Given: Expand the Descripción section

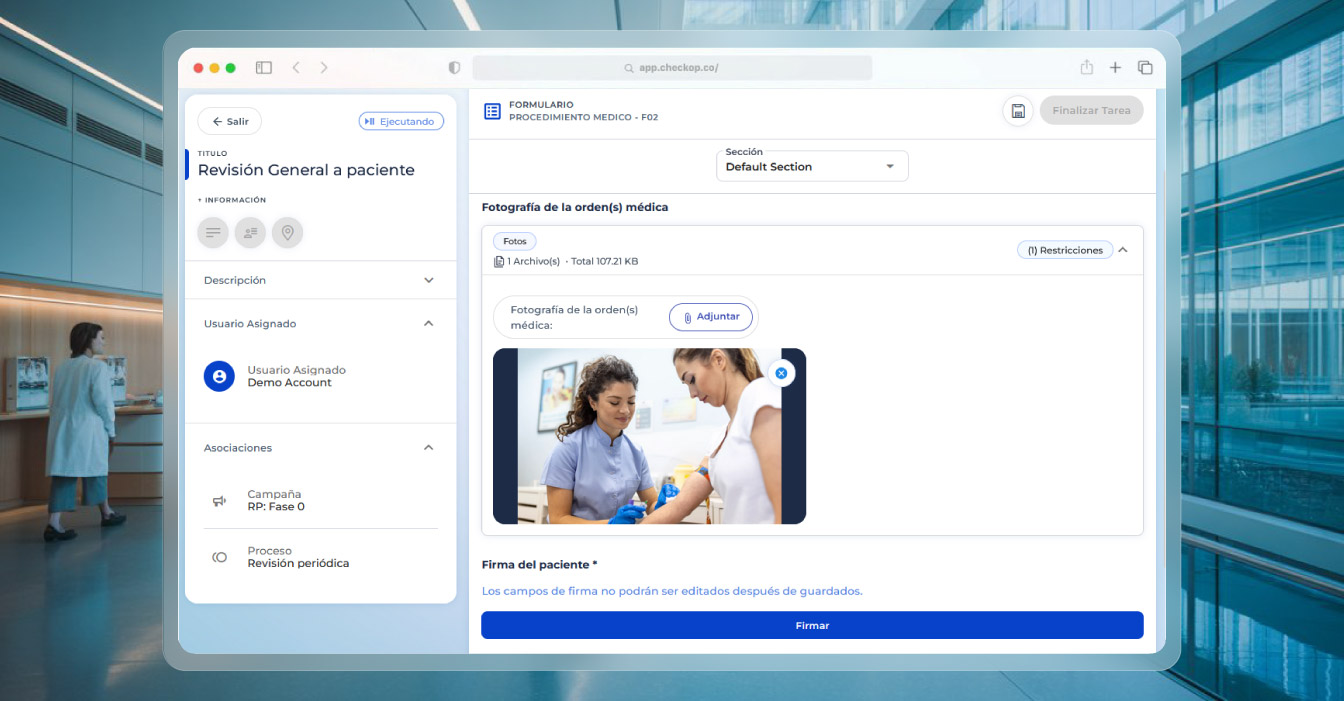Looking at the screenshot, I should pyautogui.click(x=428, y=280).
